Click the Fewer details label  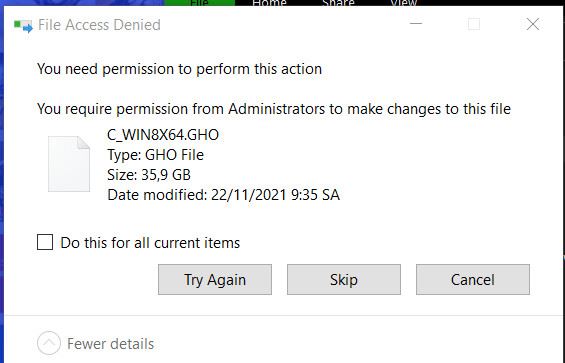(x=110, y=344)
